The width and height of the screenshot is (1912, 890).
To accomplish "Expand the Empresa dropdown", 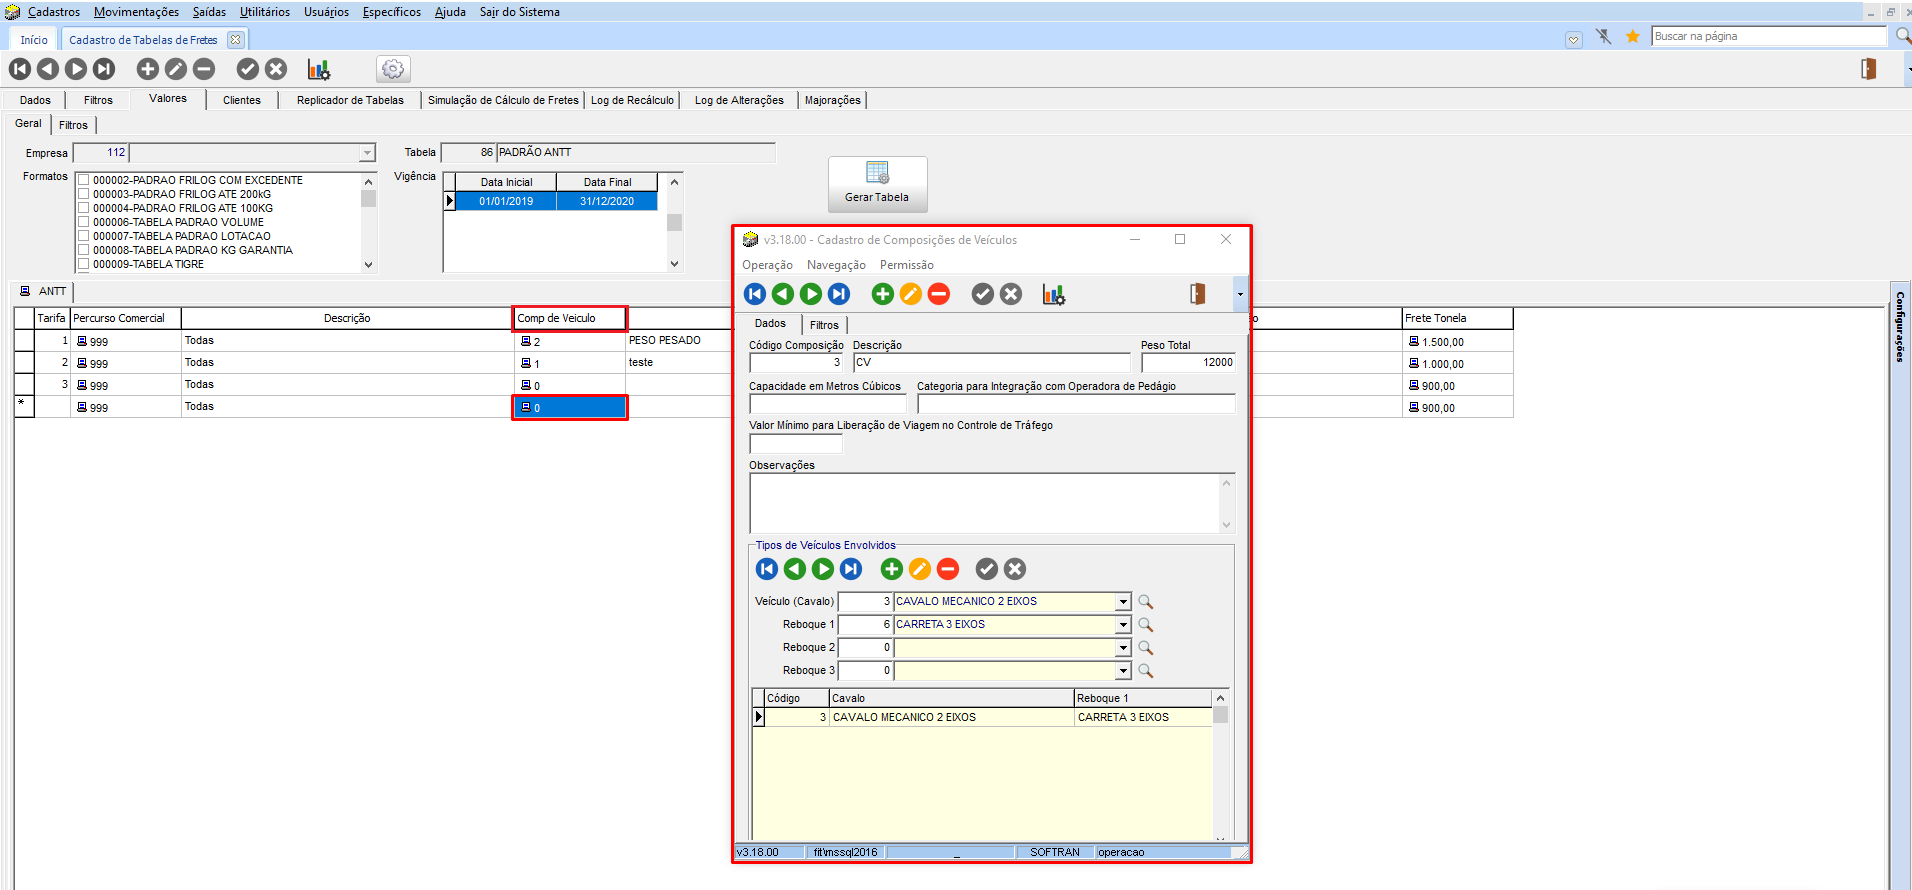I will [x=367, y=153].
